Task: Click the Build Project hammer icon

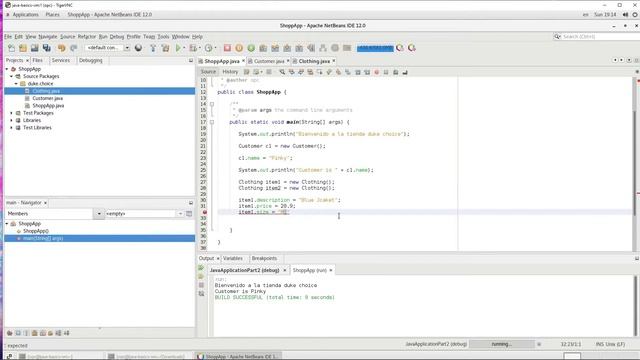Action: click(153, 48)
